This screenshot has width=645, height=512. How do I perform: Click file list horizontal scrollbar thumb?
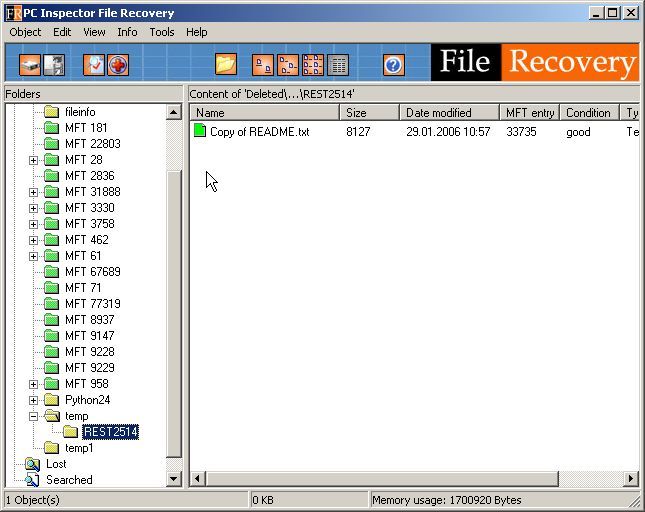382,479
